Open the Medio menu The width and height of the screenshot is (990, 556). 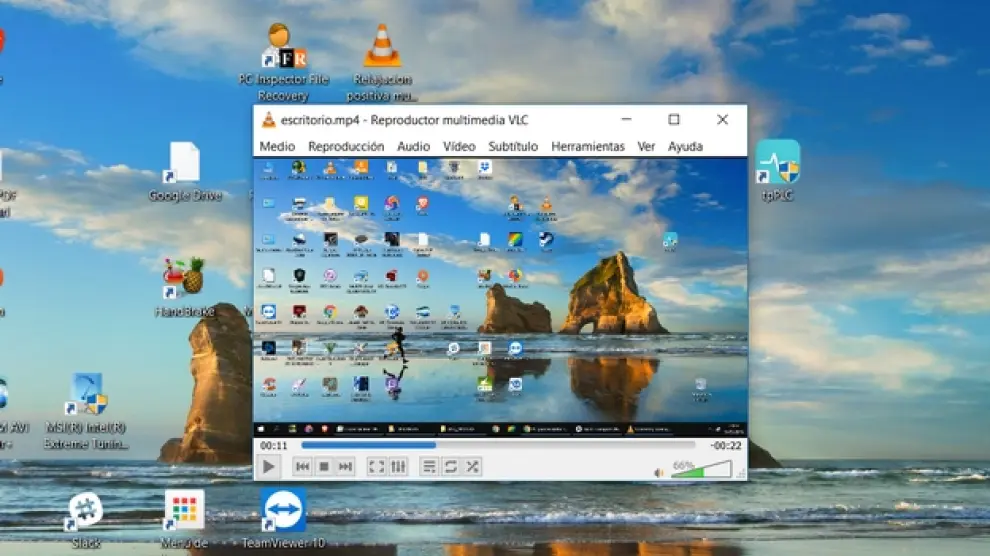coord(277,146)
